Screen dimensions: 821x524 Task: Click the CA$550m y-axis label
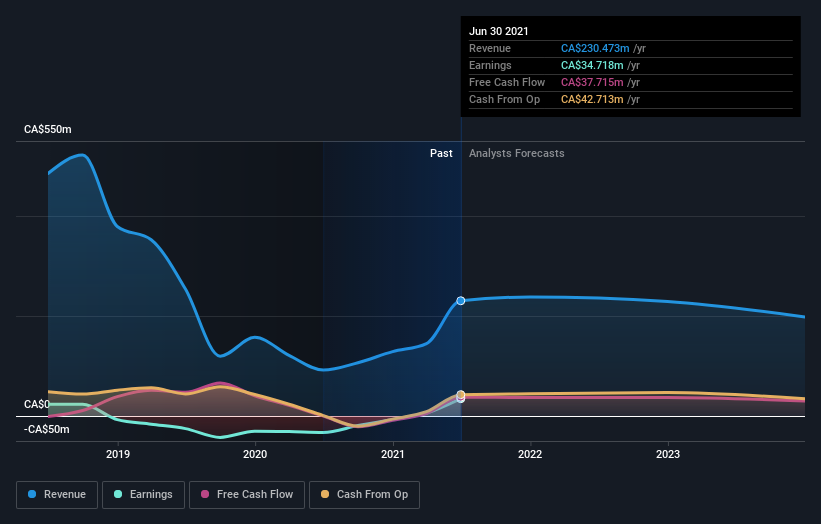(48, 129)
